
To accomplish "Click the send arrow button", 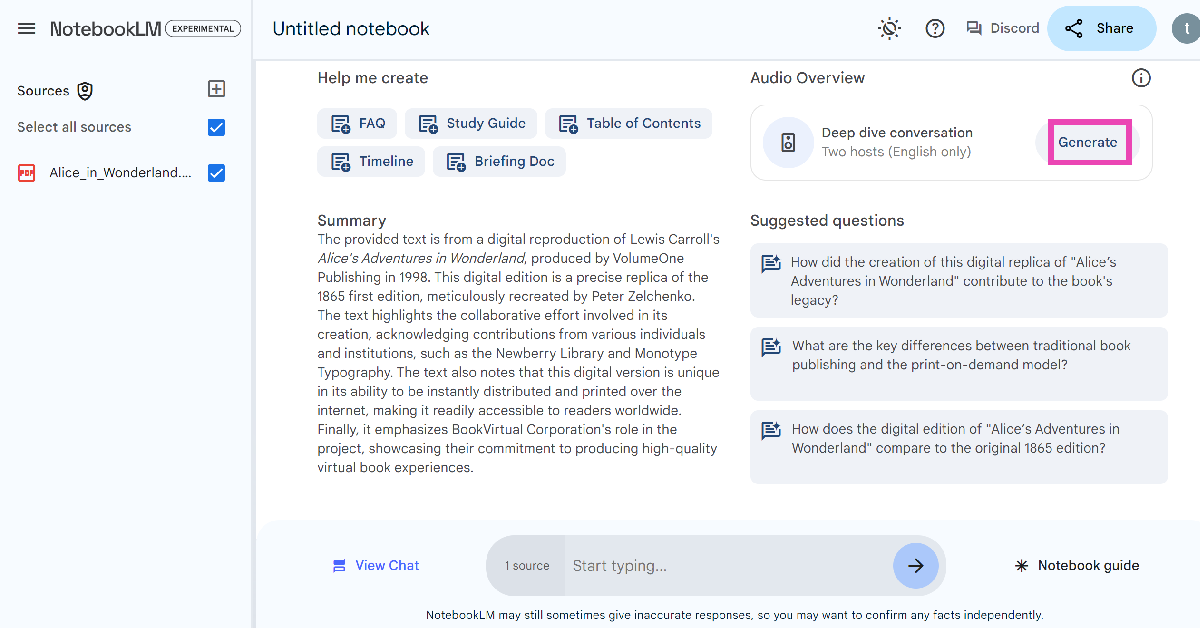I will tap(915, 566).
